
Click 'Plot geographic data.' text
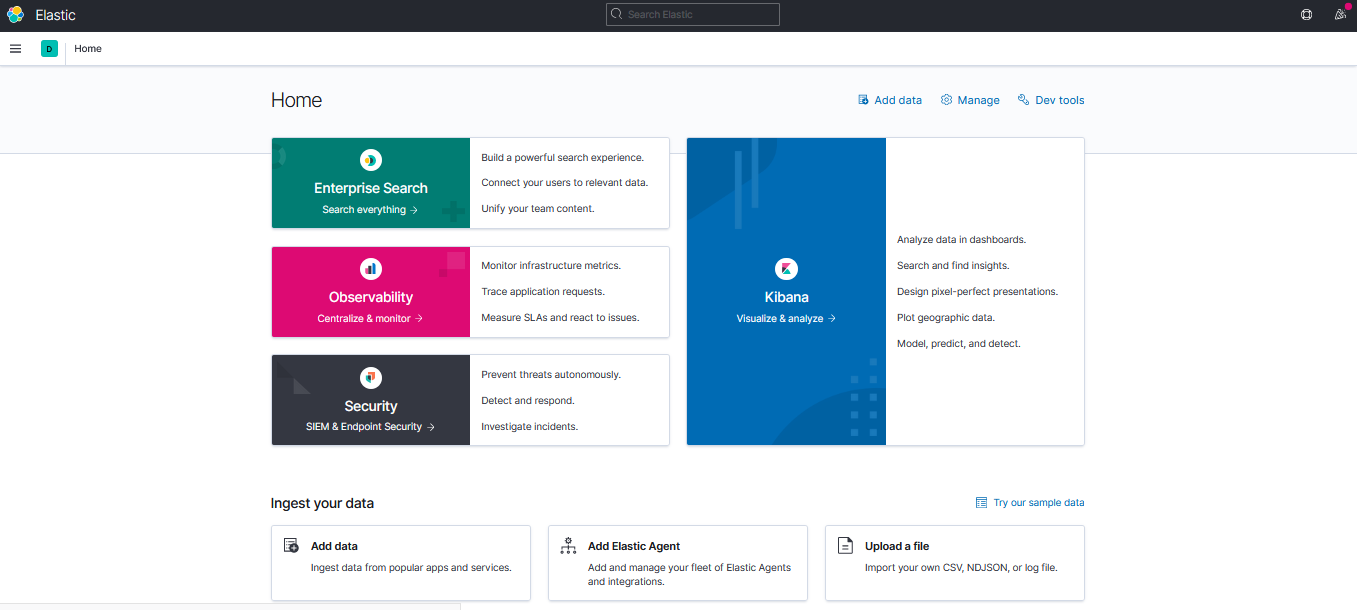coord(946,318)
